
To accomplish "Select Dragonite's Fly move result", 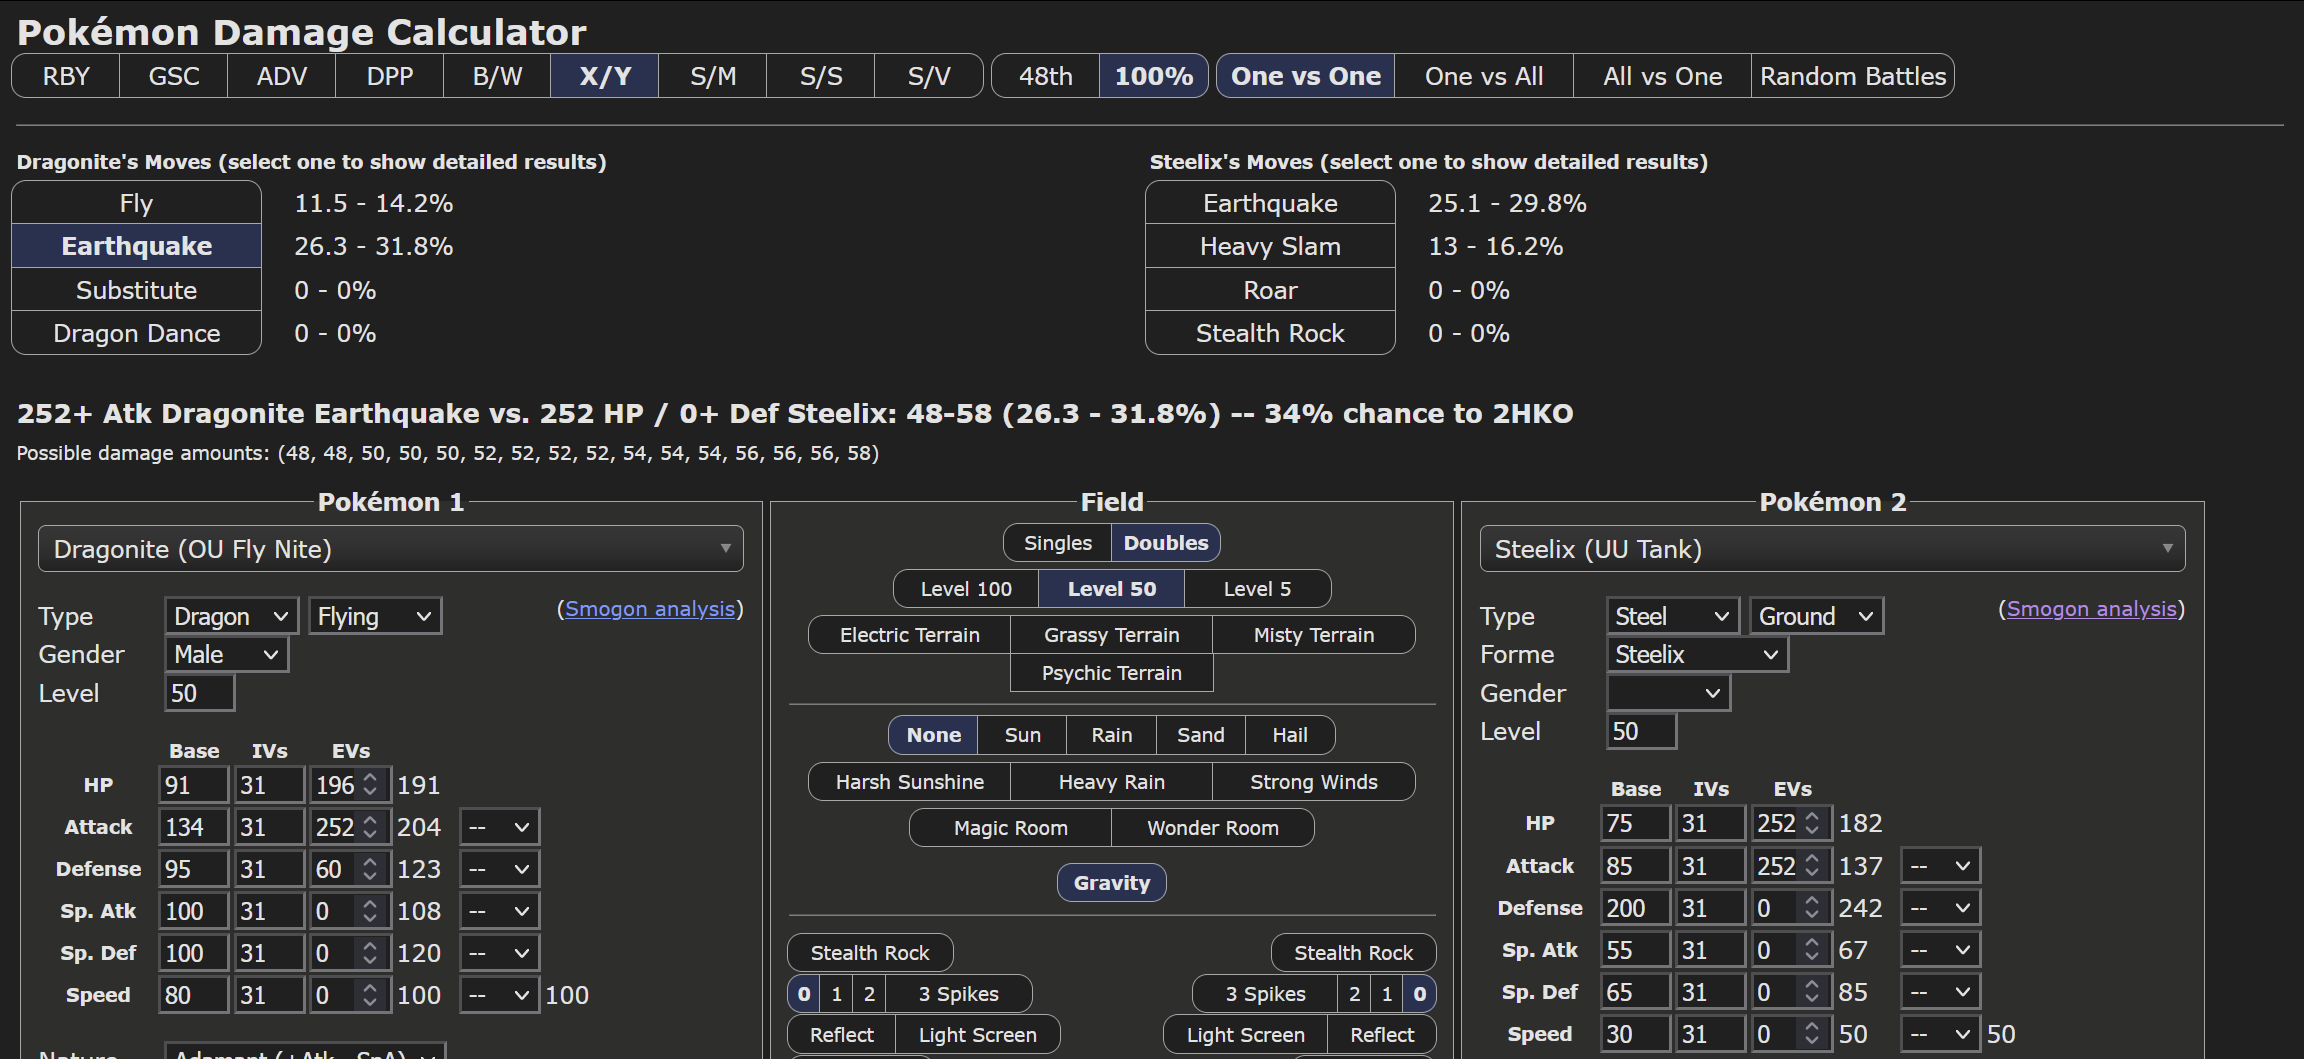I will click(x=136, y=203).
